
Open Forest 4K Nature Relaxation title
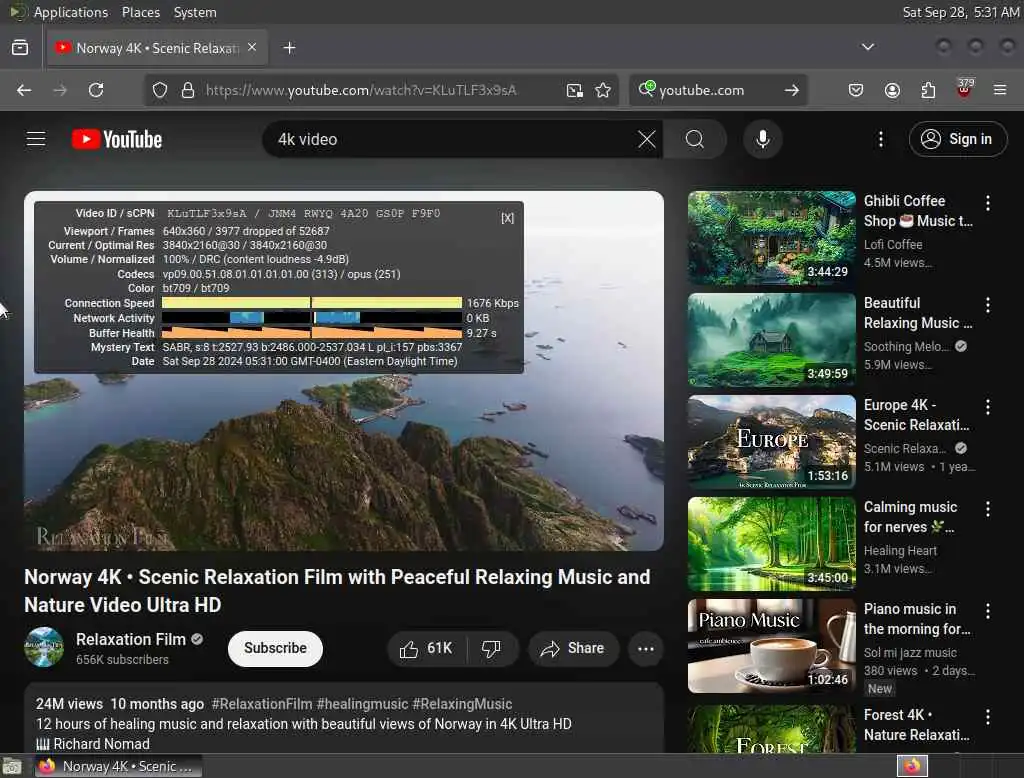916,725
